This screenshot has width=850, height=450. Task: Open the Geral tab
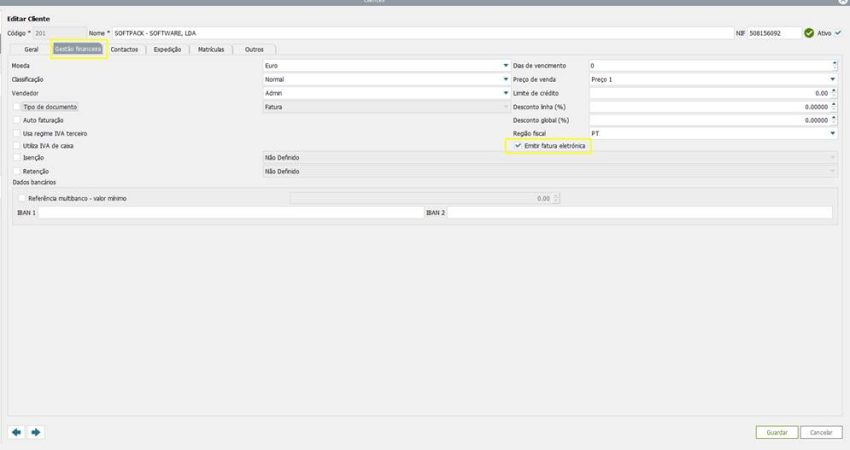[x=31, y=49]
